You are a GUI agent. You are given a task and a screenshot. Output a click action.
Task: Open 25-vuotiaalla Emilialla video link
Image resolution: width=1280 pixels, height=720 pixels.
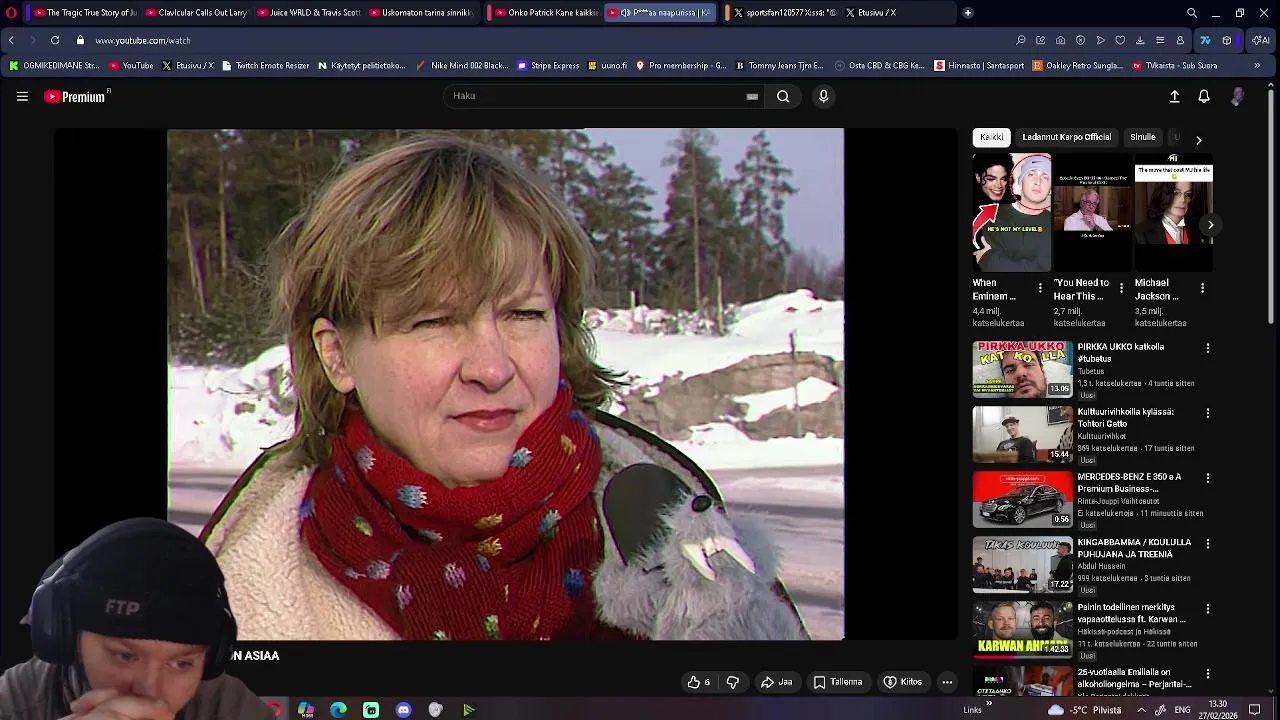pos(1134,678)
